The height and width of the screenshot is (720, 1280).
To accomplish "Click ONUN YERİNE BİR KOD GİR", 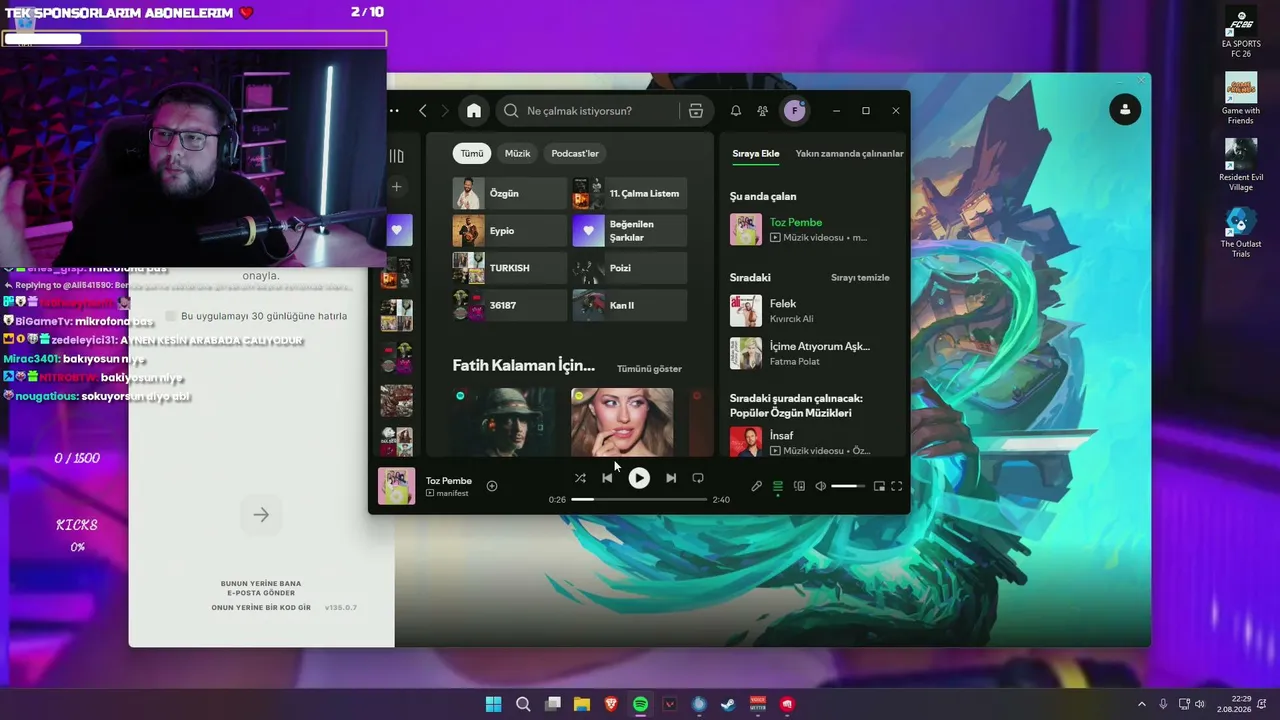I will coord(261,608).
